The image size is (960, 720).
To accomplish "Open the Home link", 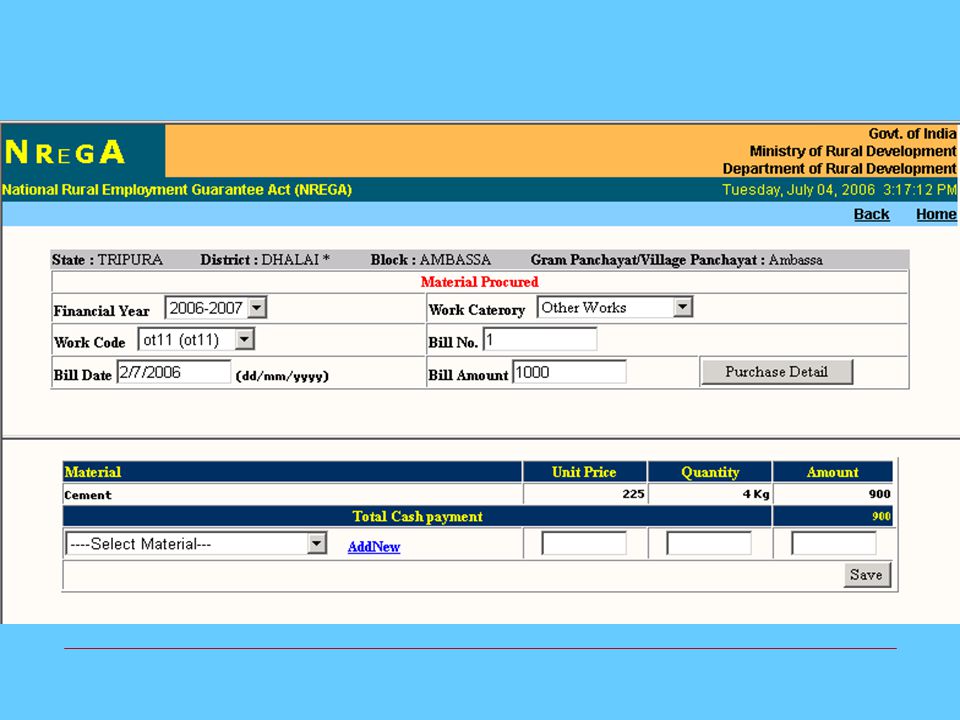I will 936,214.
